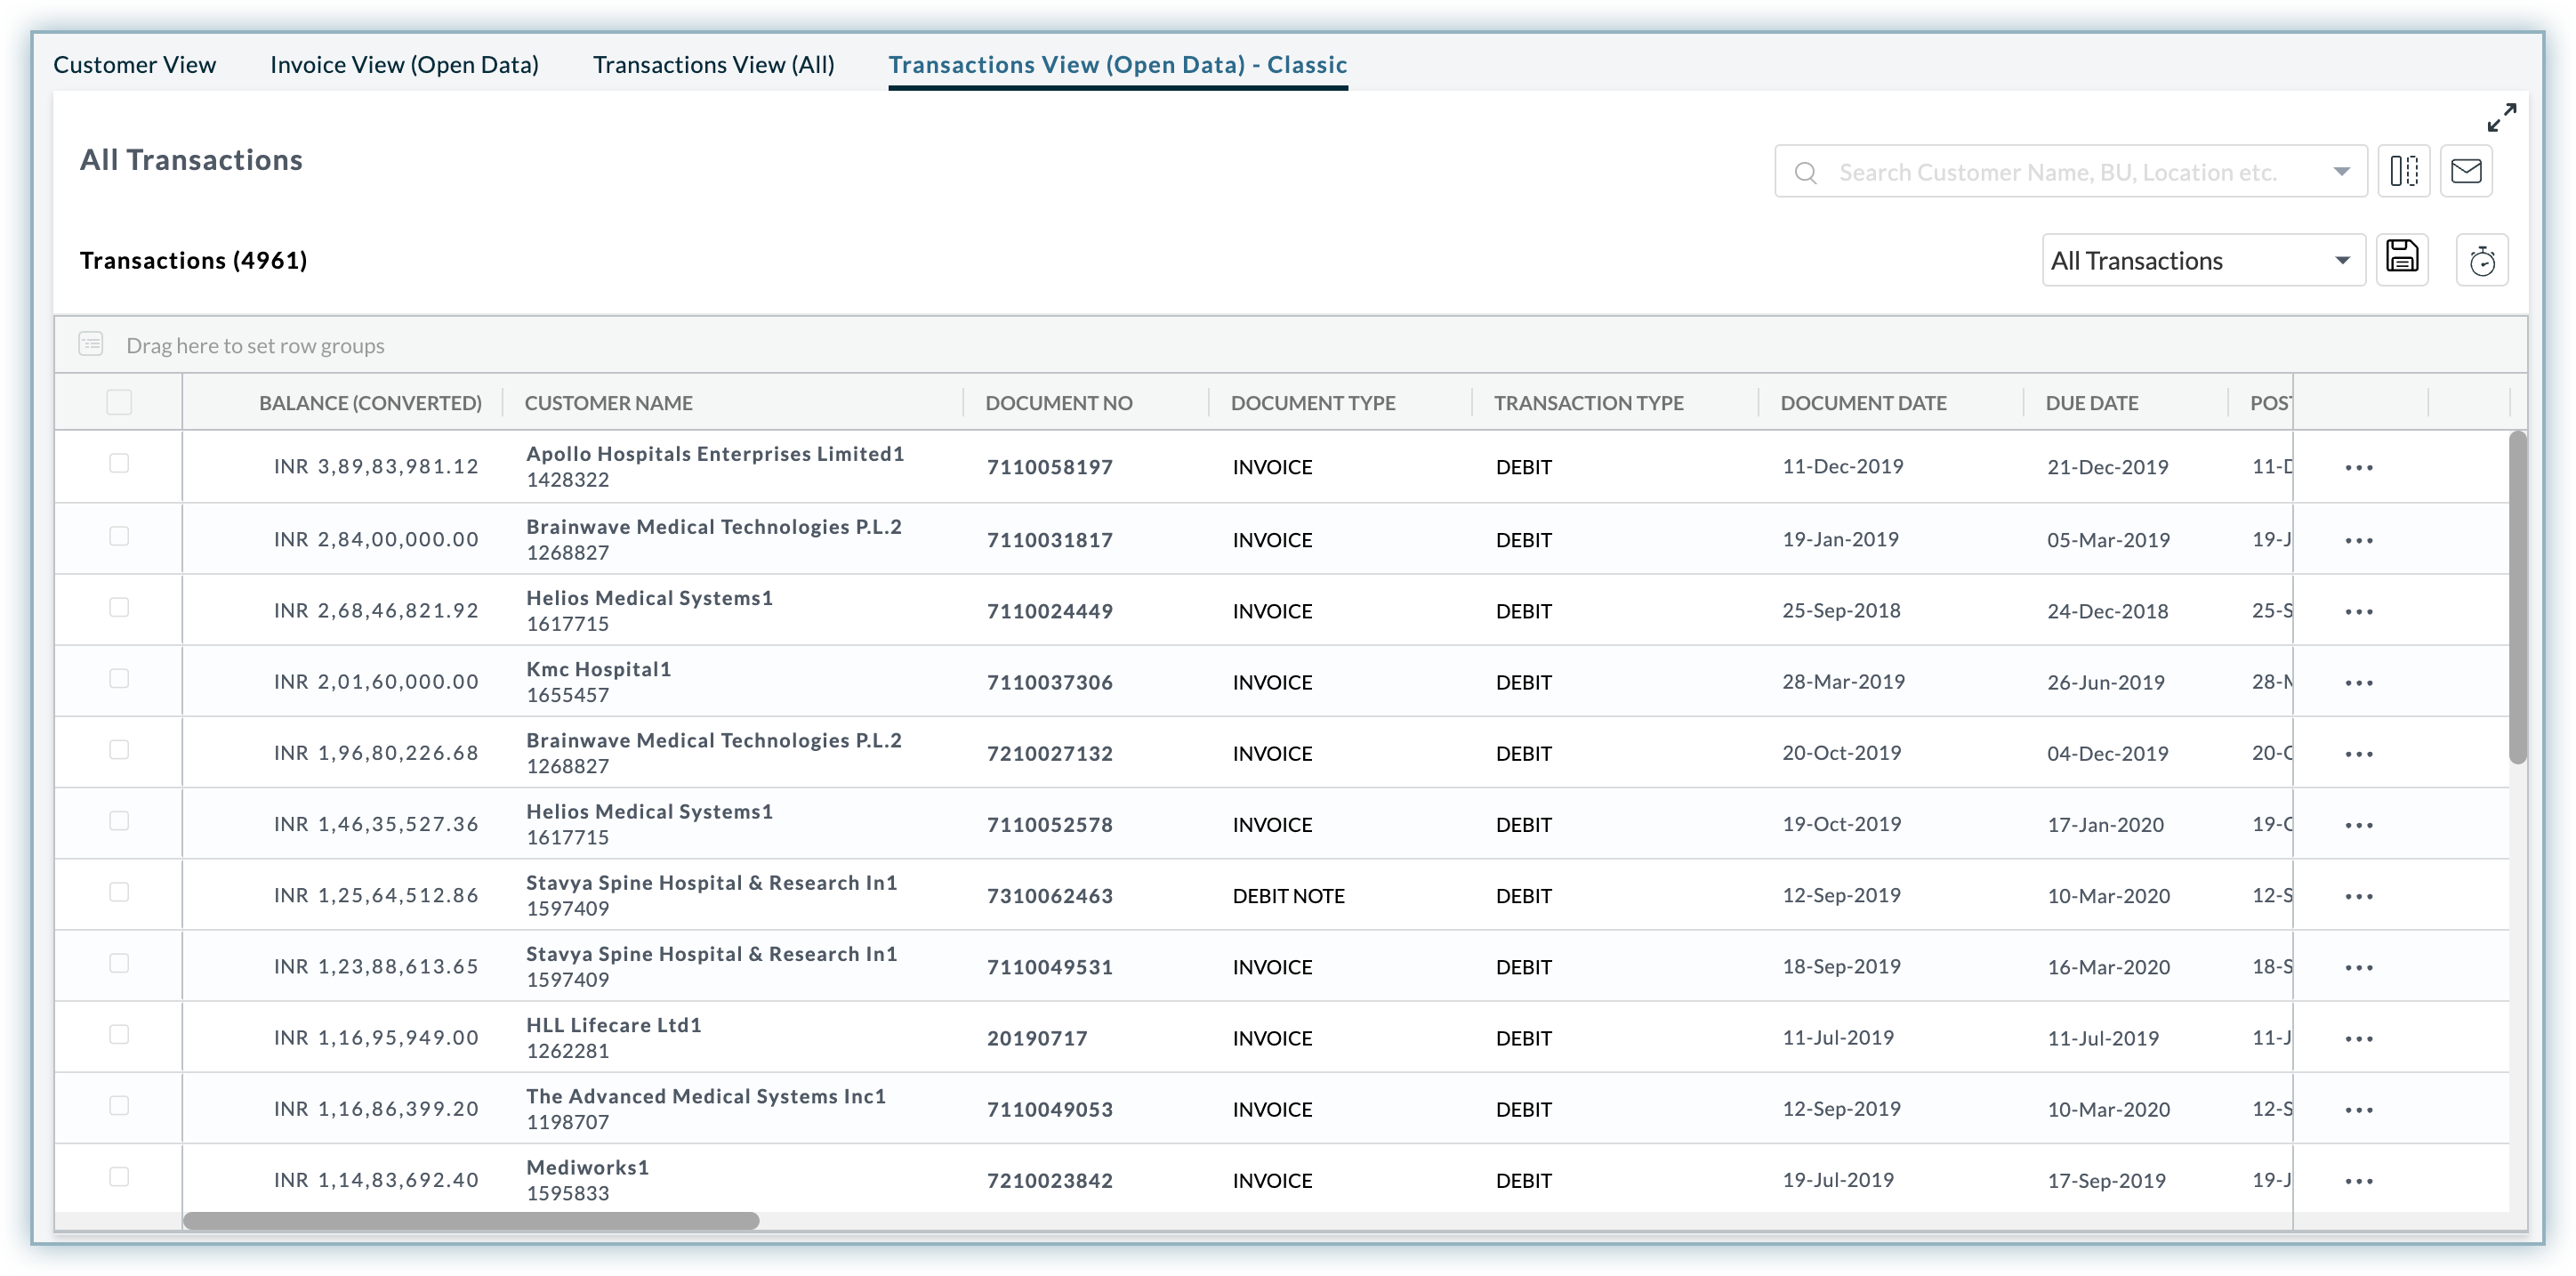The height and width of the screenshot is (1276, 2576).
Task: Click document date 28-Mar-2019
Action: tap(1843, 682)
